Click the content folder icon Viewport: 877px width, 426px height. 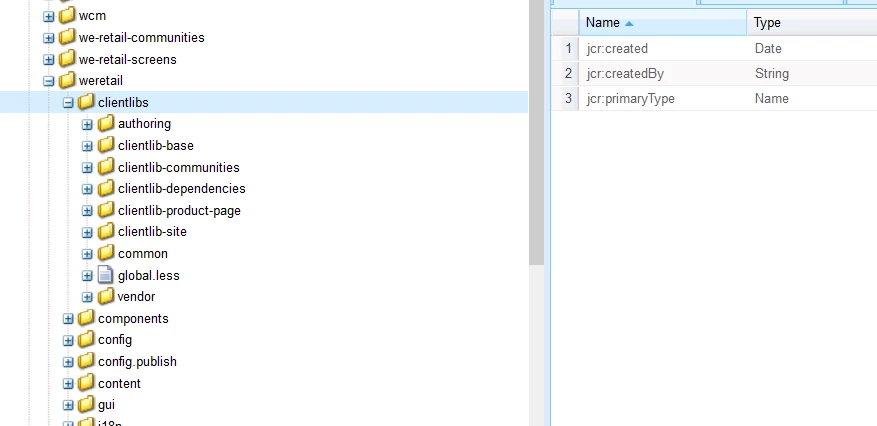tap(86, 382)
